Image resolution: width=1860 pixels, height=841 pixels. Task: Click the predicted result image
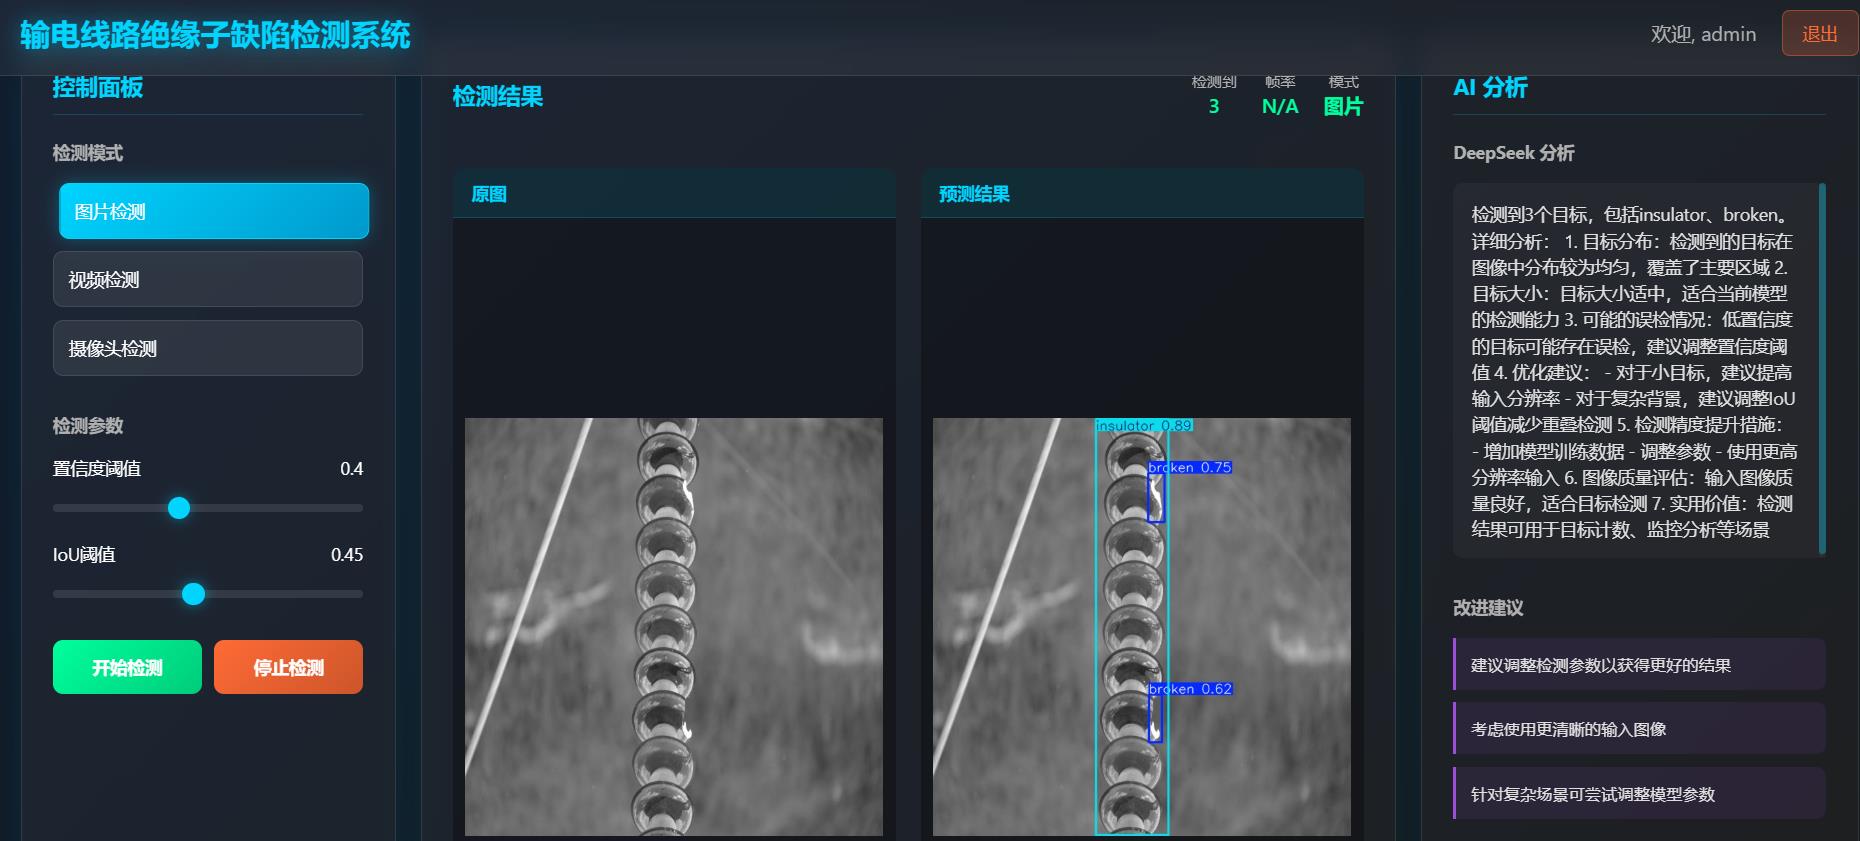coord(1142,627)
